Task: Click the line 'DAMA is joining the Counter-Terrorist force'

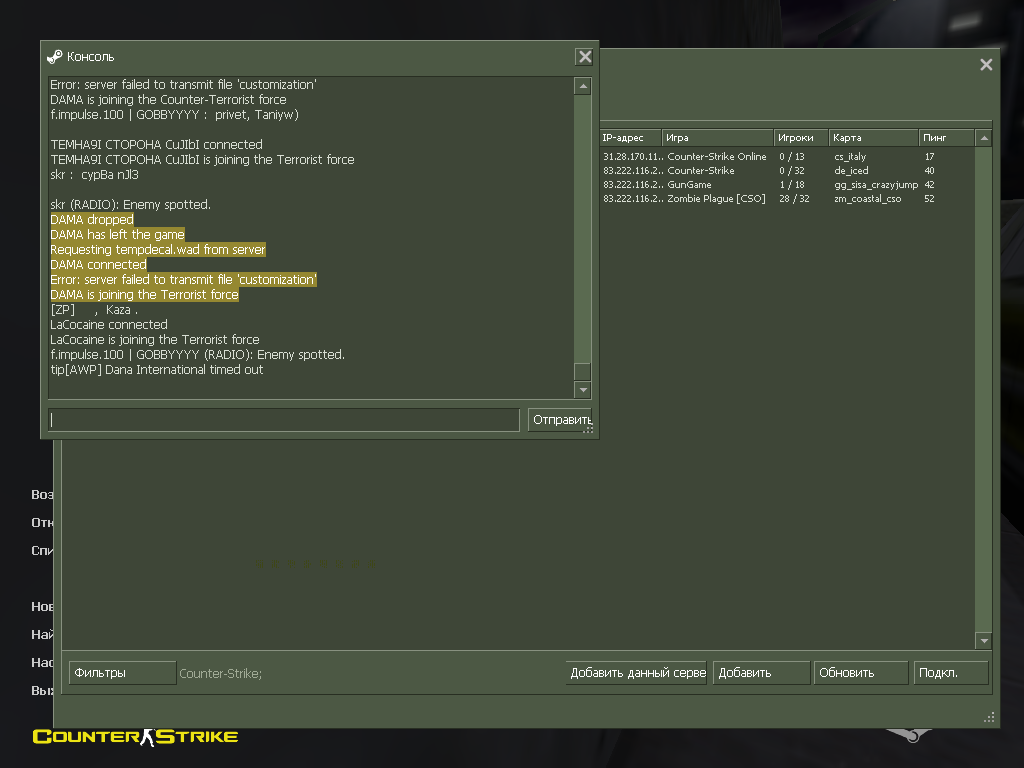Action: tap(168, 100)
